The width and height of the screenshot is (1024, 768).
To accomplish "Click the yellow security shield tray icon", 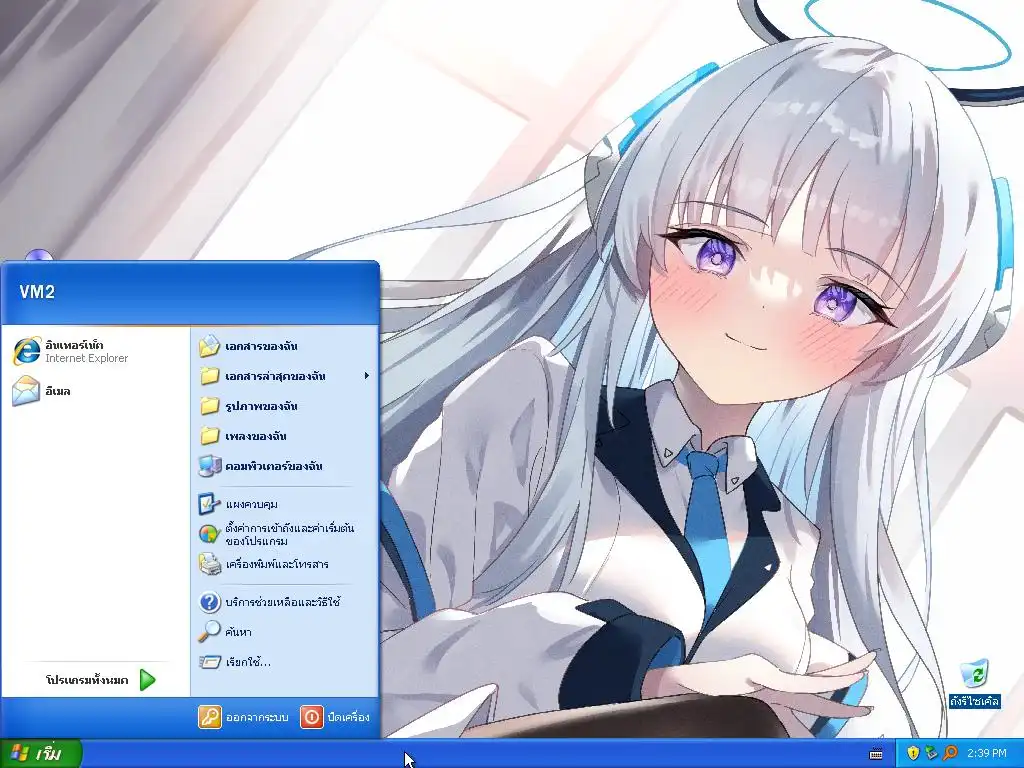I will coord(913,754).
